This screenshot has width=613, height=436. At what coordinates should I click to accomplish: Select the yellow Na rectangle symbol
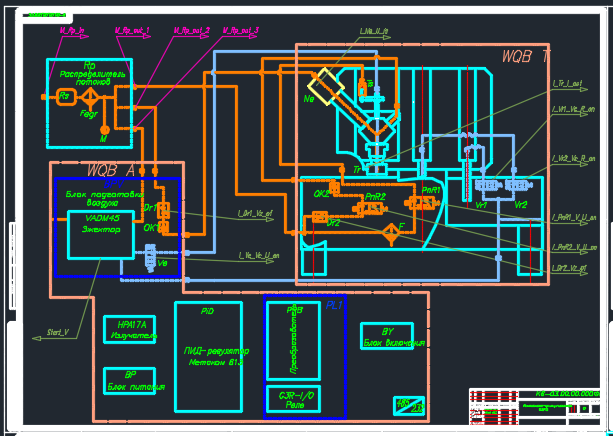coord(326,86)
